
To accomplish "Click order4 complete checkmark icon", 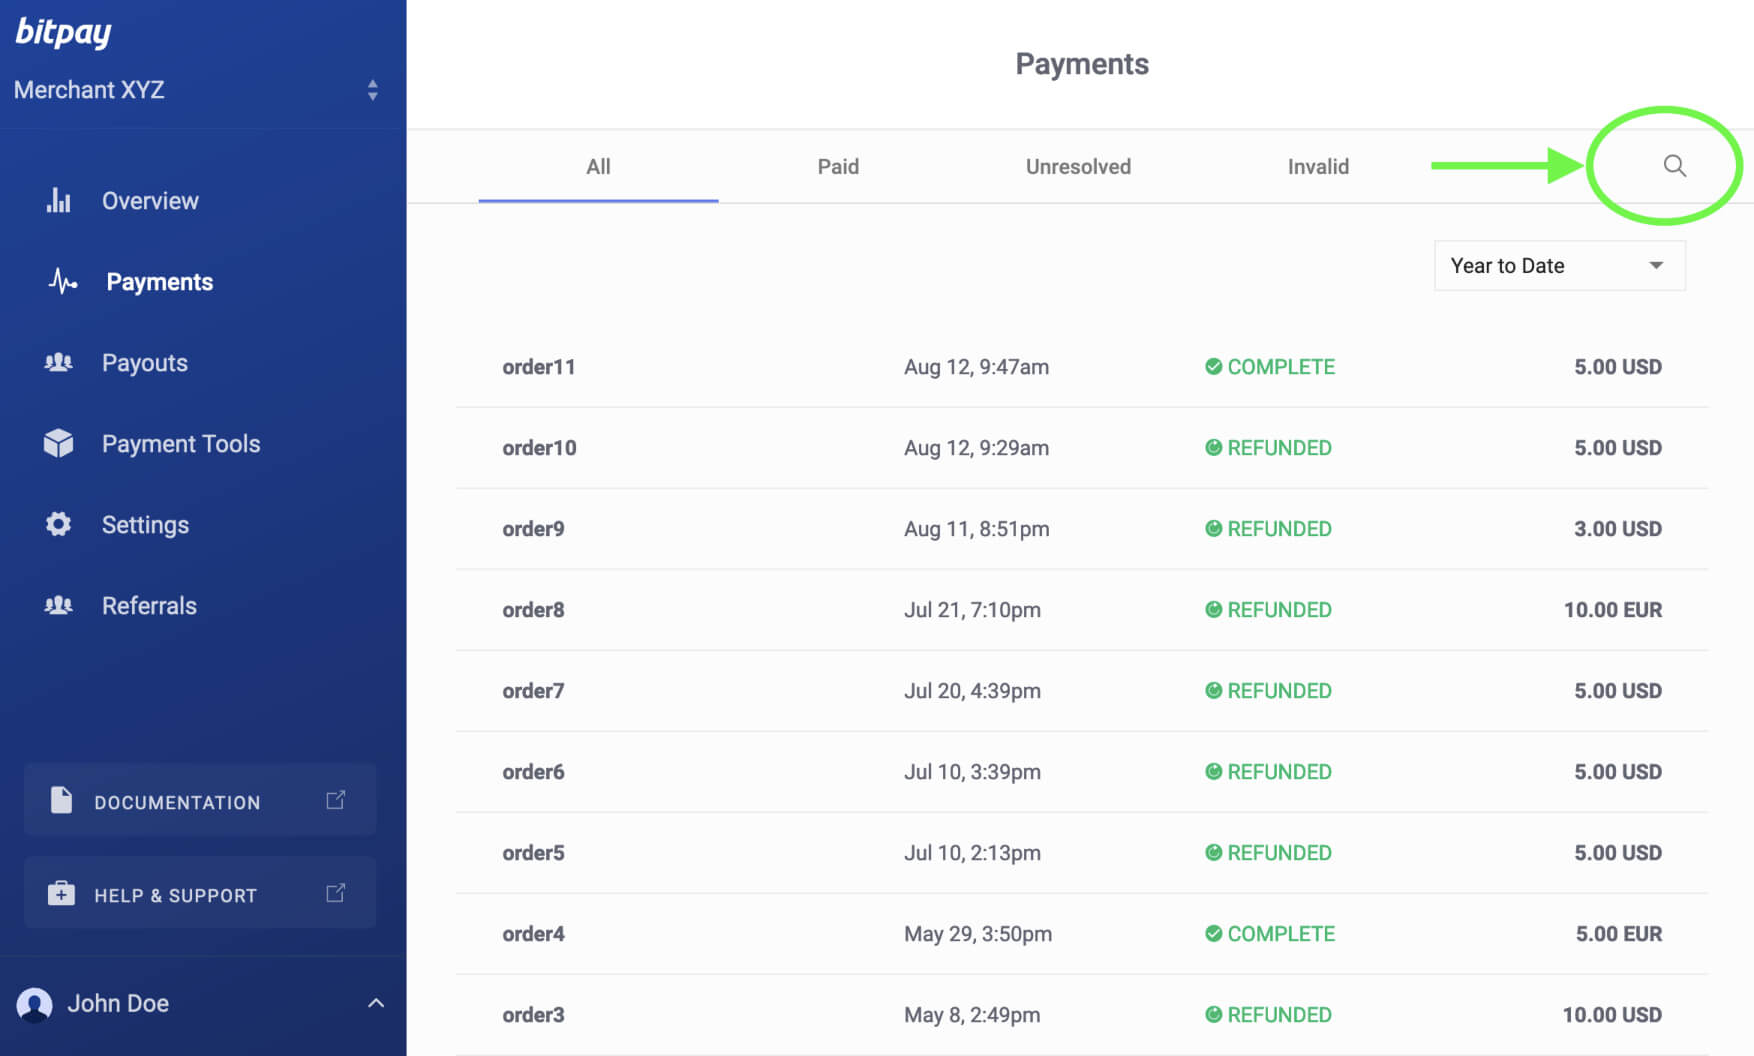I will click(x=1213, y=934).
